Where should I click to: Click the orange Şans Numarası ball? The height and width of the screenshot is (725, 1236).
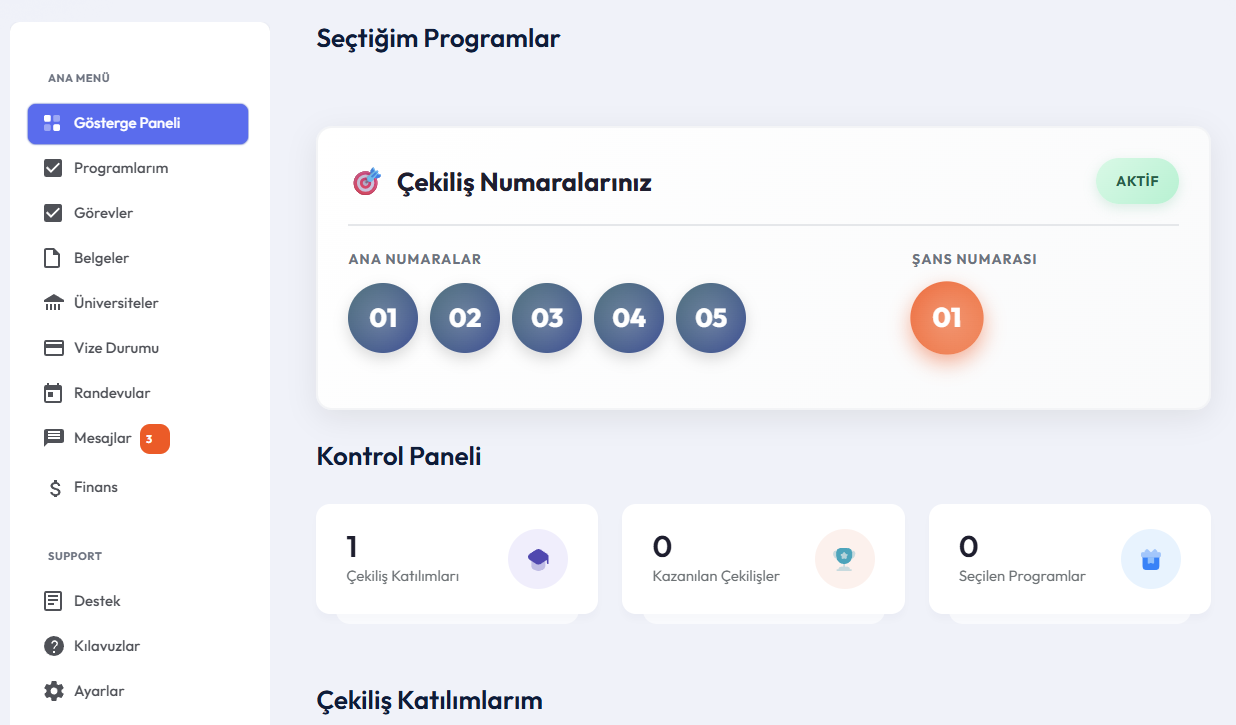[x=946, y=318]
